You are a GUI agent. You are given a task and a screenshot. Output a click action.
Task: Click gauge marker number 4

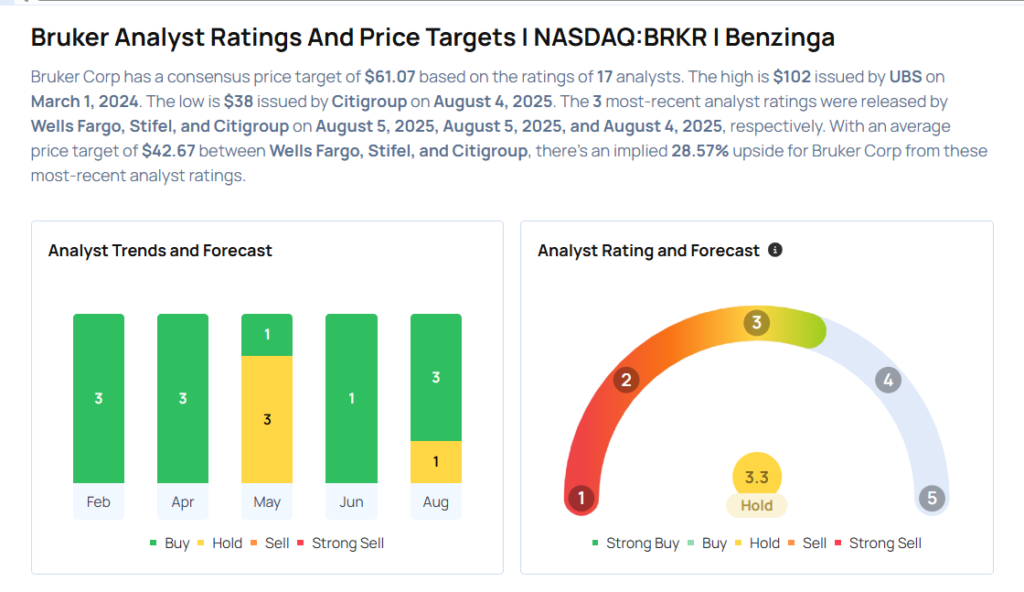pos(888,380)
